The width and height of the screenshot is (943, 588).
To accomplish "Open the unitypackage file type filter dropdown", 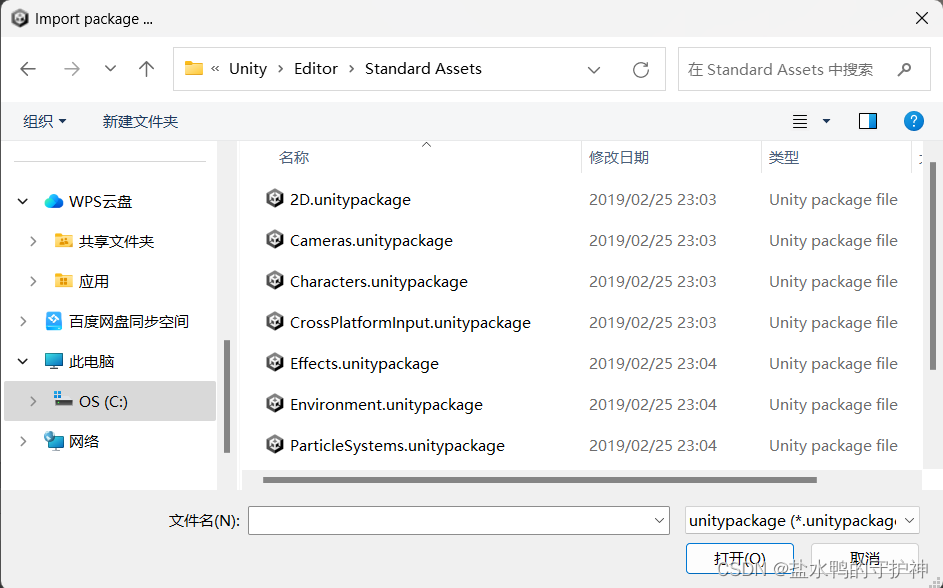I will pyautogui.click(x=802, y=520).
